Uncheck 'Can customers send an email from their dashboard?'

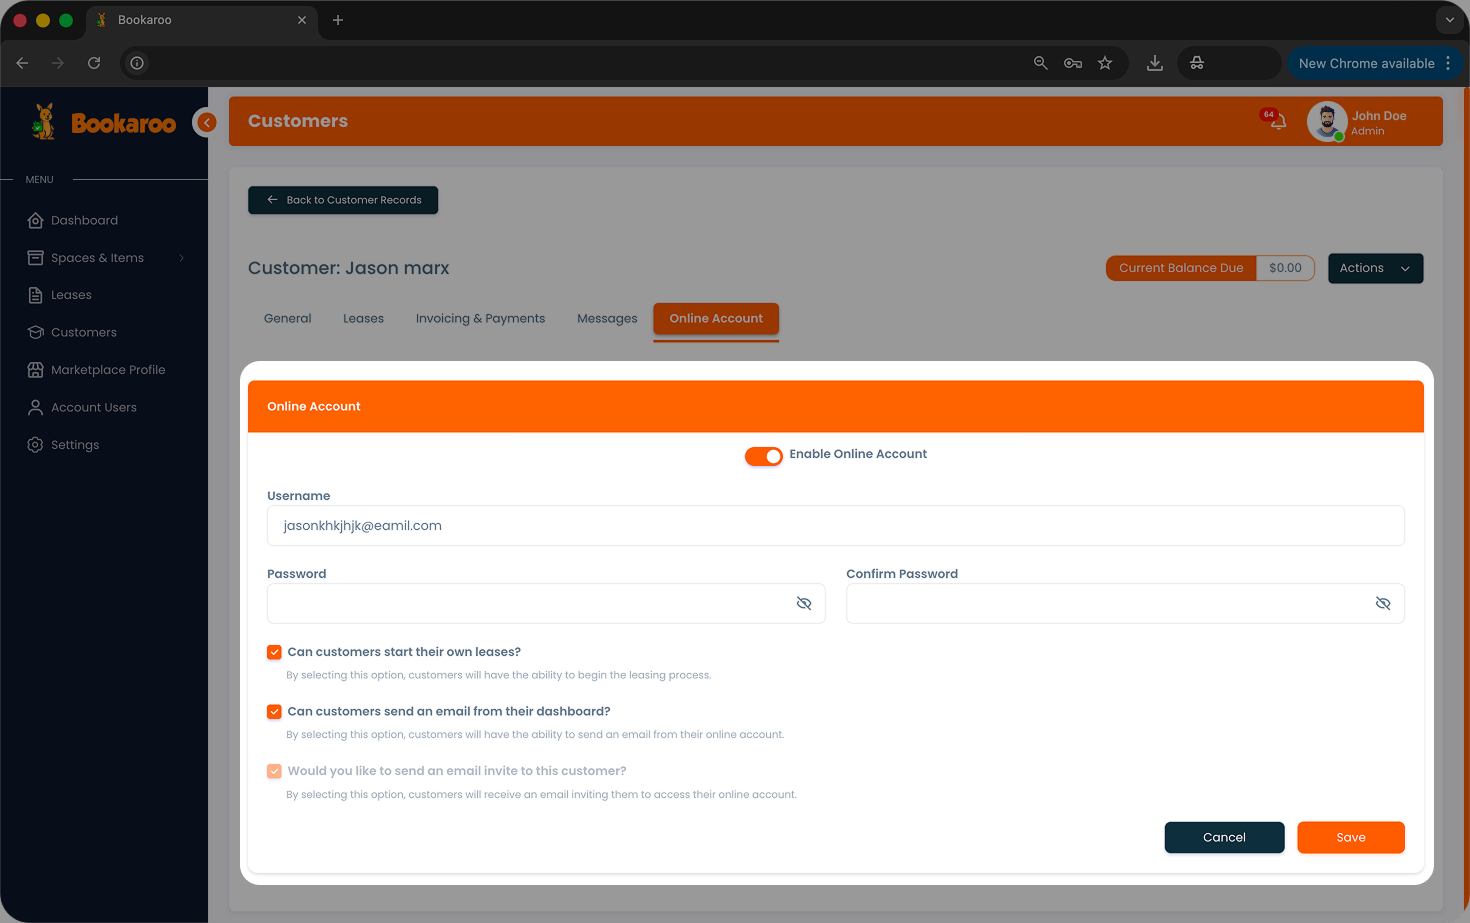pyautogui.click(x=274, y=711)
